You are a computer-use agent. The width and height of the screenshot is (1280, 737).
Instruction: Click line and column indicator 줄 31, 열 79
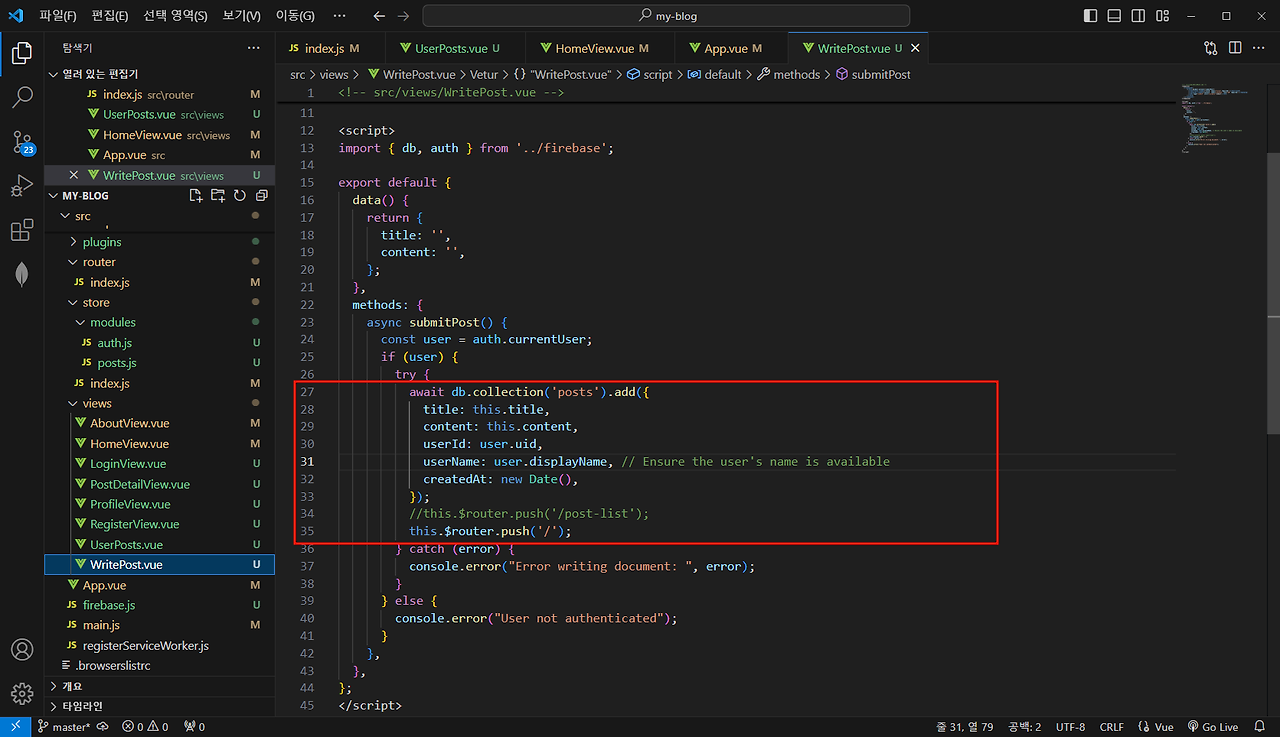[x=964, y=727]
